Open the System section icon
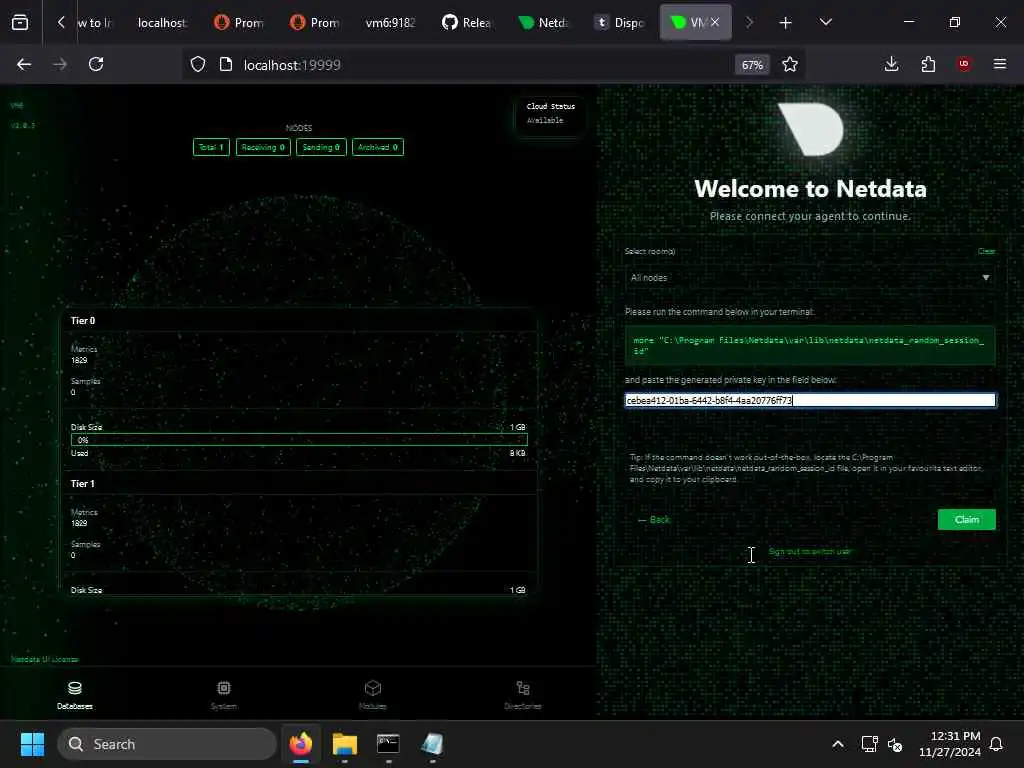The image size is (1024, 768). tap(224, 688)
